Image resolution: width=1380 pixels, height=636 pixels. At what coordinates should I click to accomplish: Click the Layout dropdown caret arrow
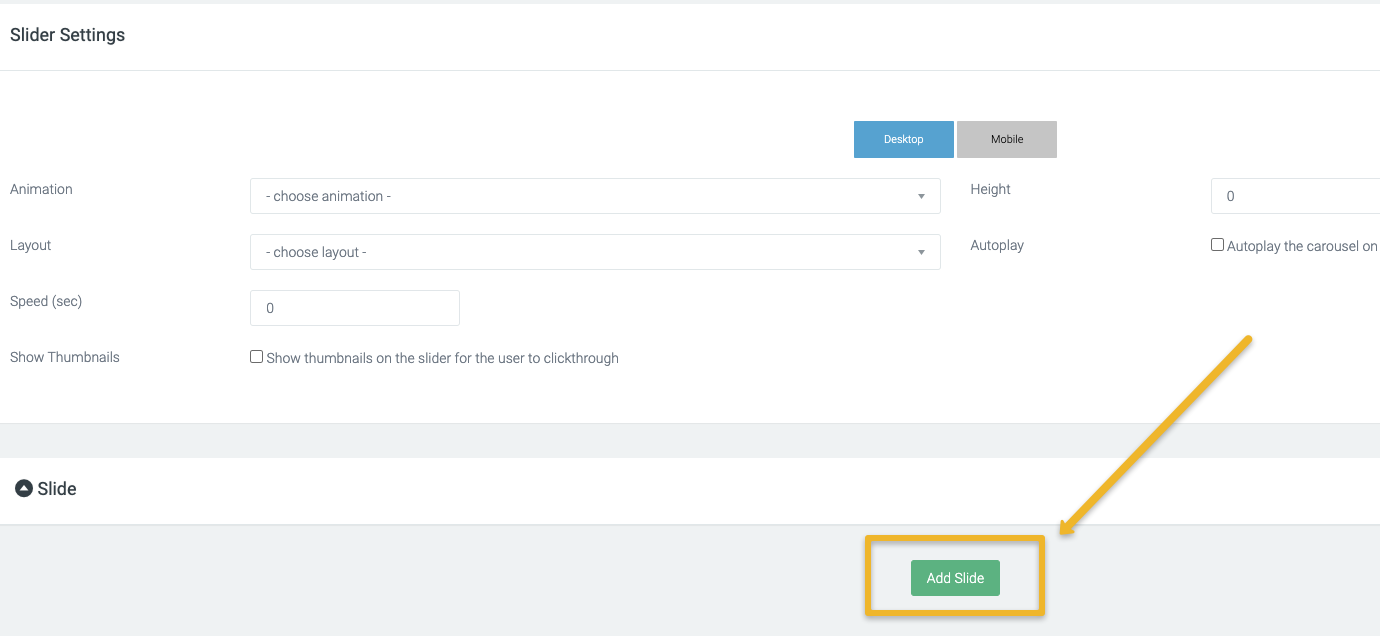[921, 253]
